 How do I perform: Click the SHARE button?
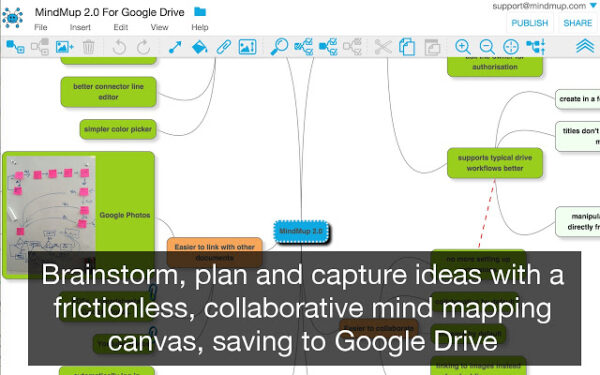(578, 23)
